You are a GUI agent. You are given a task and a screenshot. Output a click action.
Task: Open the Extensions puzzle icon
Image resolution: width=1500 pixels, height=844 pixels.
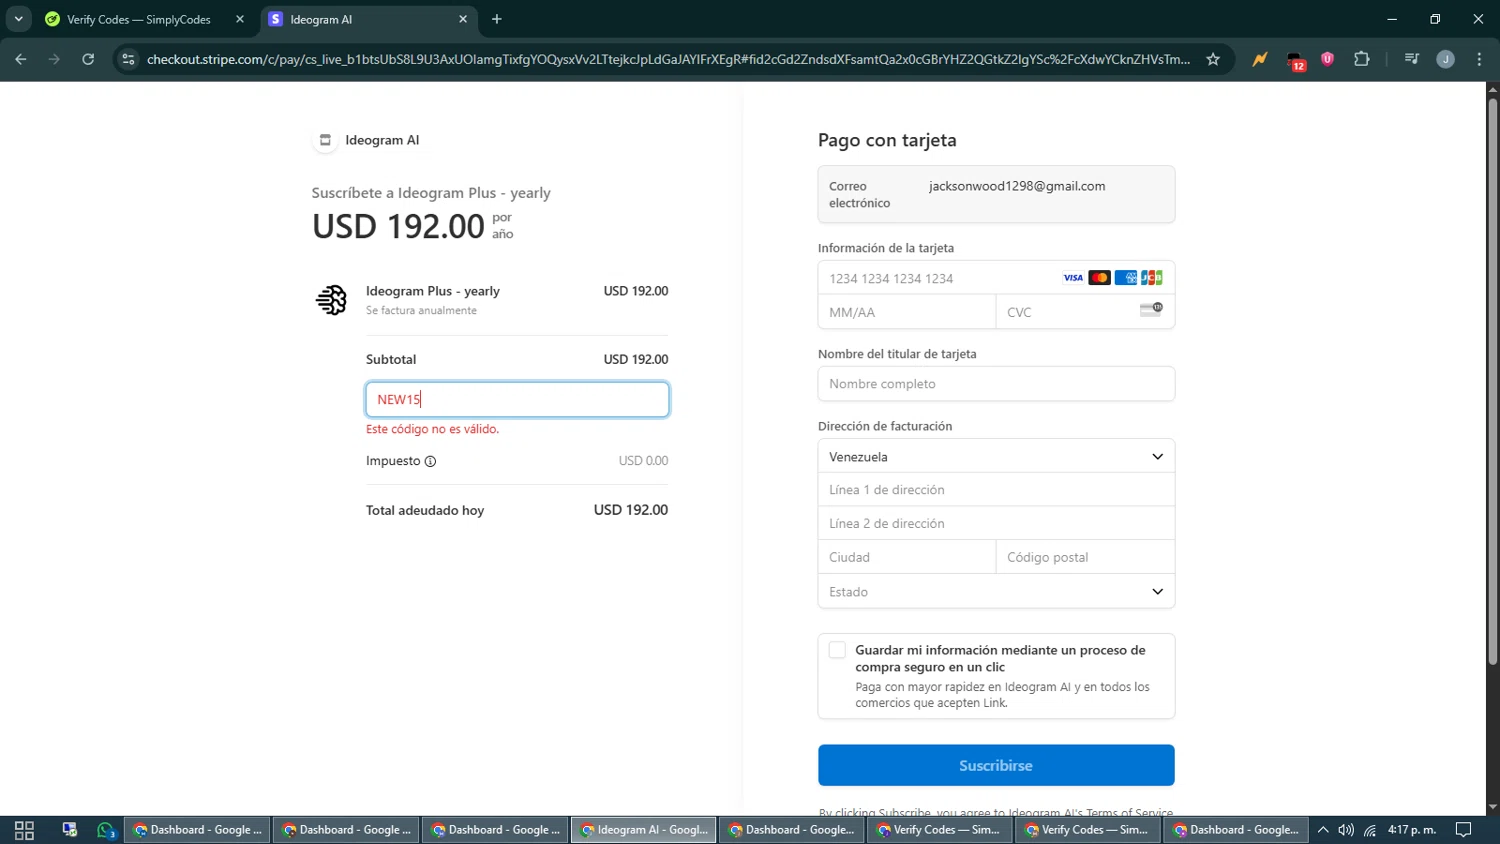point(1361,59)
